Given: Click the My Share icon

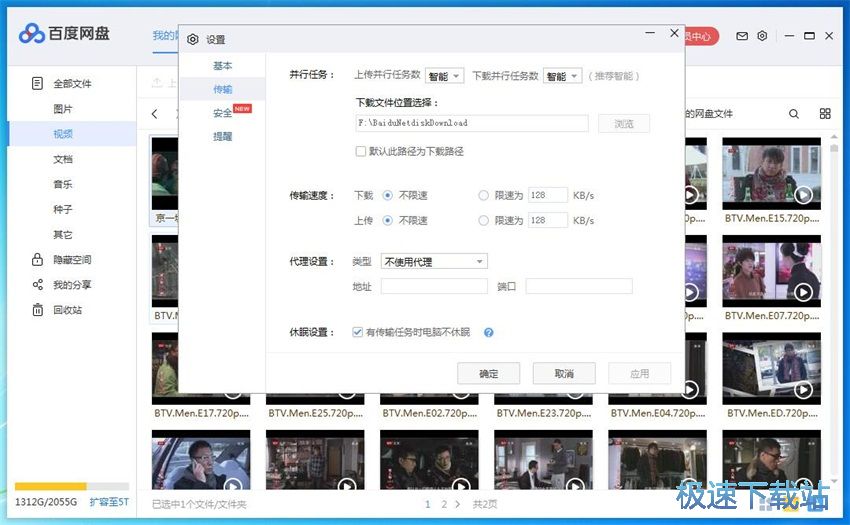Looking at the screenshot, I should 37,285.
